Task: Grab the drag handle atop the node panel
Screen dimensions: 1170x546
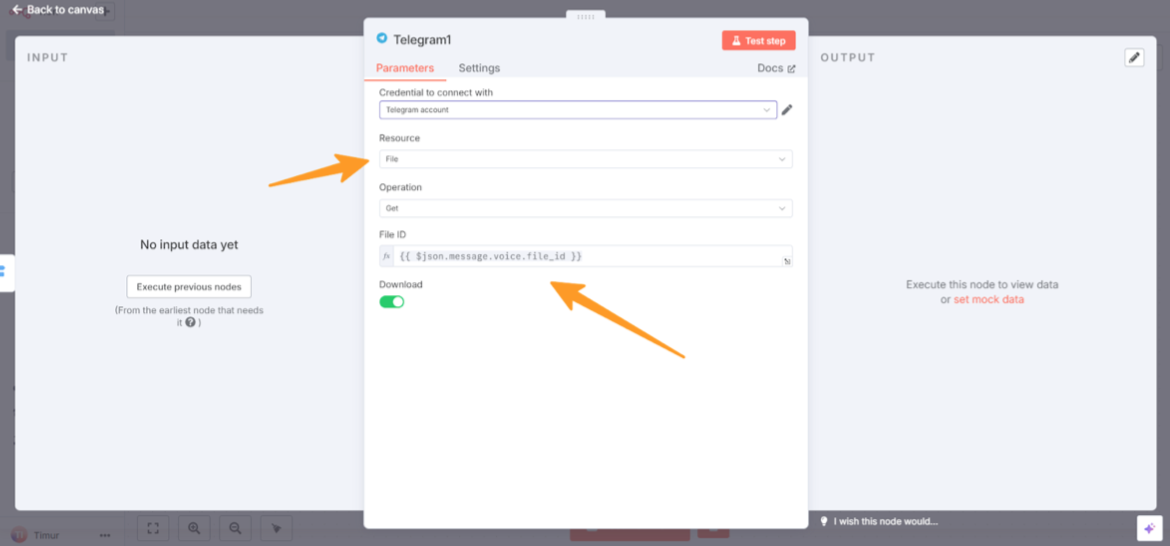Action: tap(586, 14)
